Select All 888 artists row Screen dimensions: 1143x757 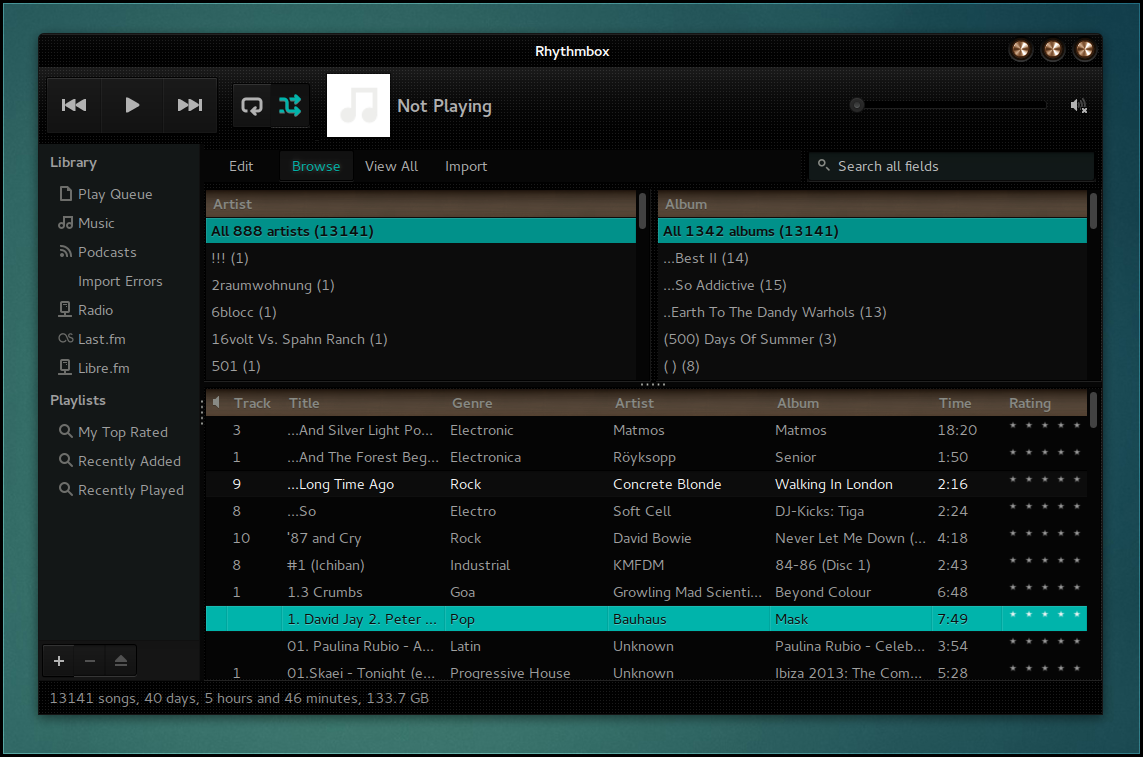421,231
